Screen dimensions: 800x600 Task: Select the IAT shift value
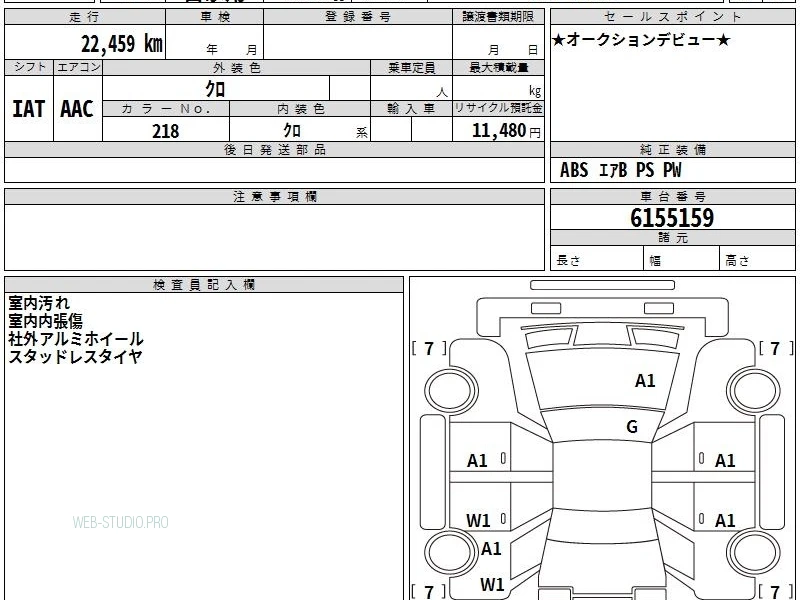point(29,109)
